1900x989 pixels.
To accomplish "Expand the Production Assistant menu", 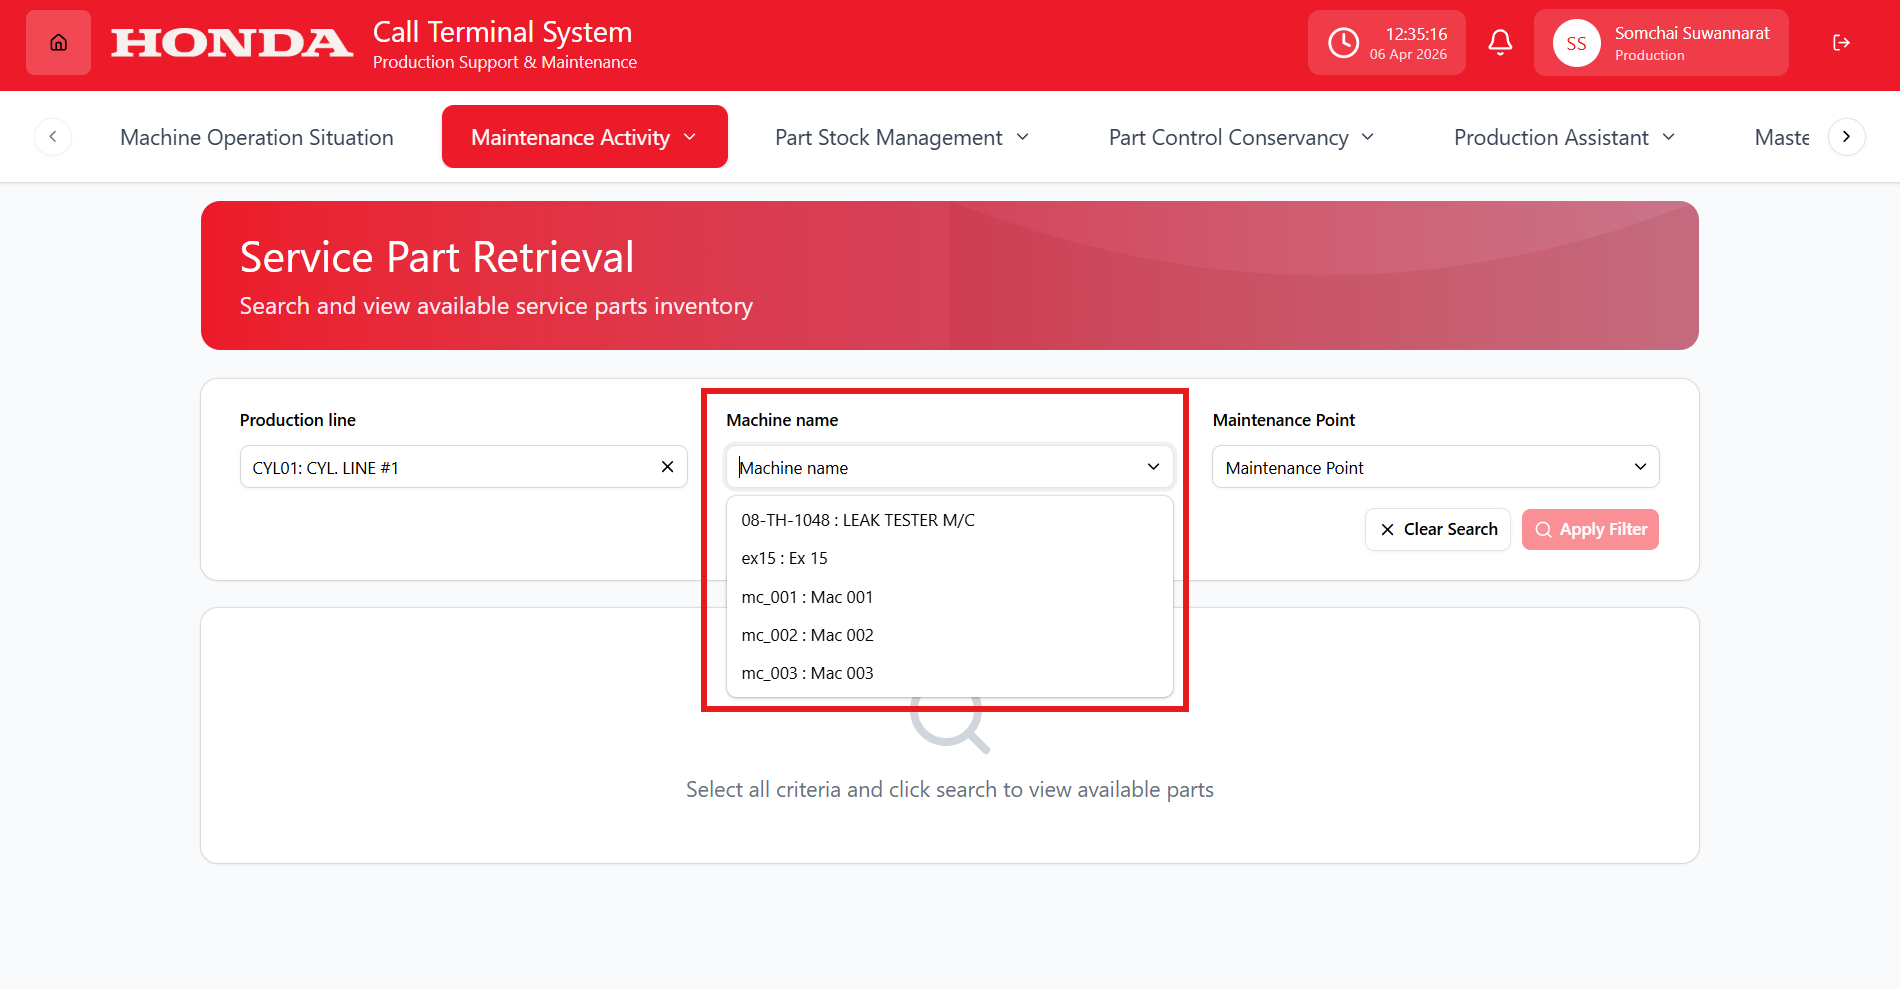I will 1563,137.
